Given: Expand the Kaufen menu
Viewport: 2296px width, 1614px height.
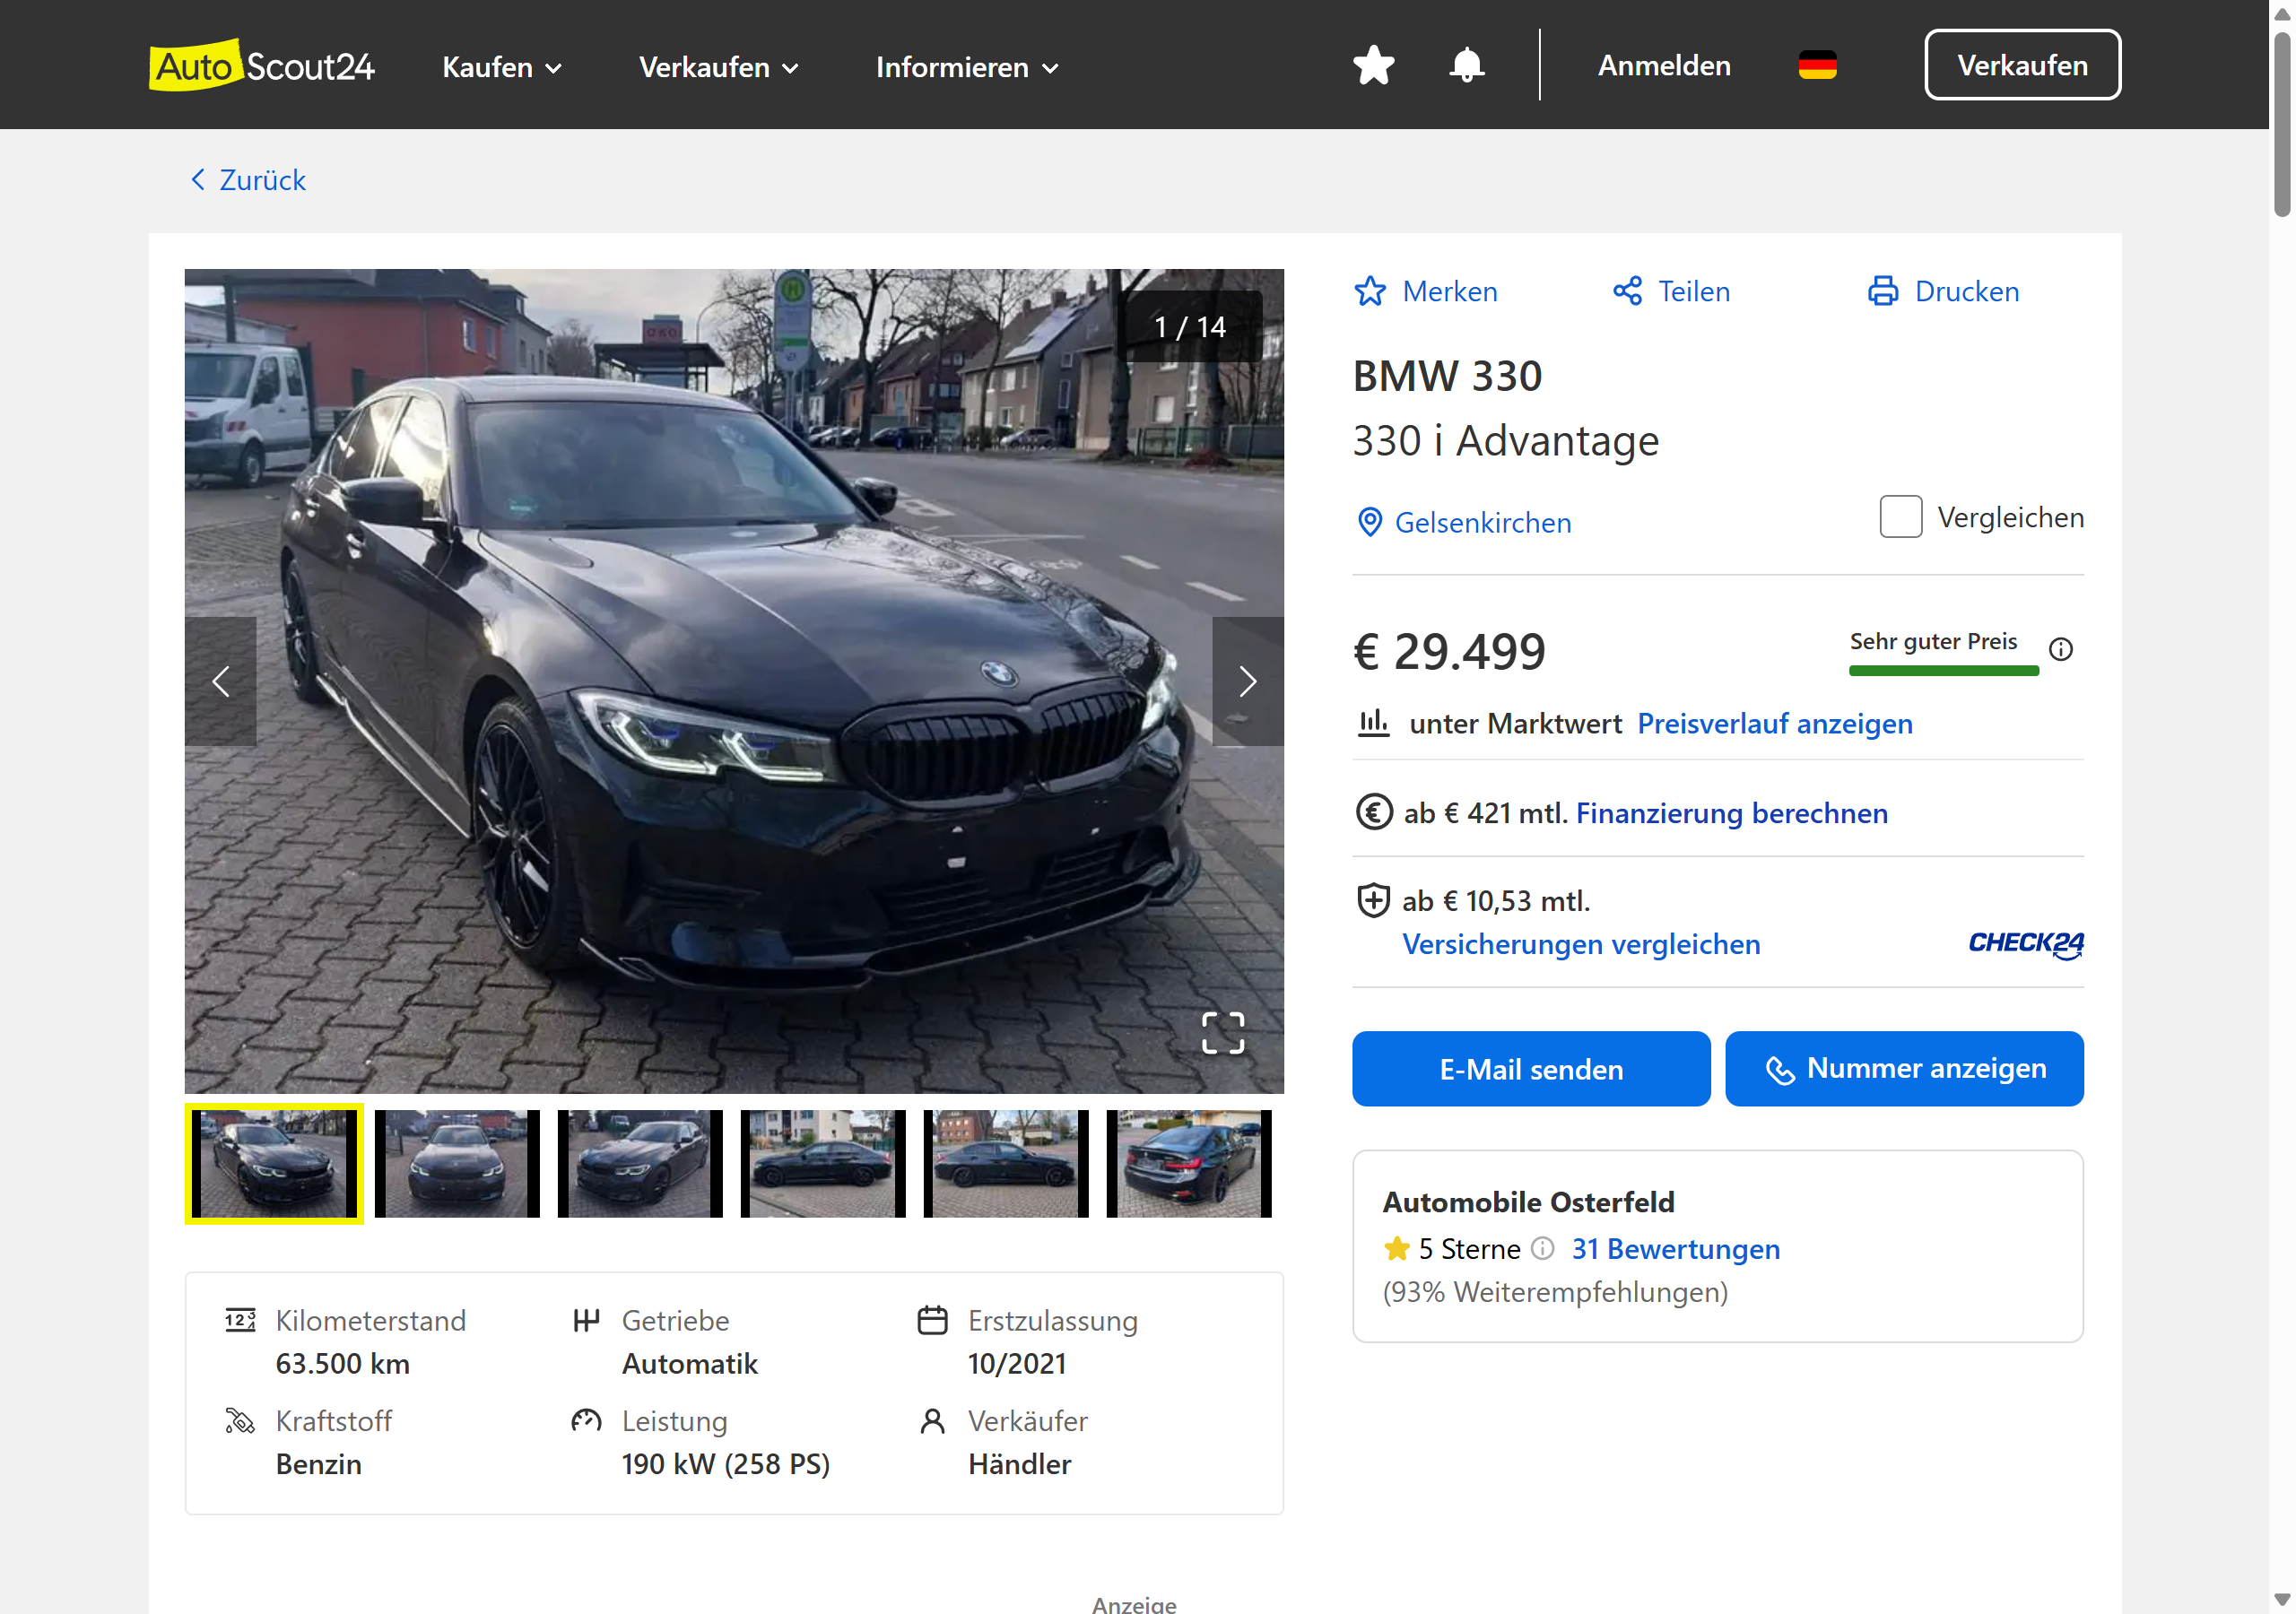Looking at the screenshot, I should (x=502, y=67).
